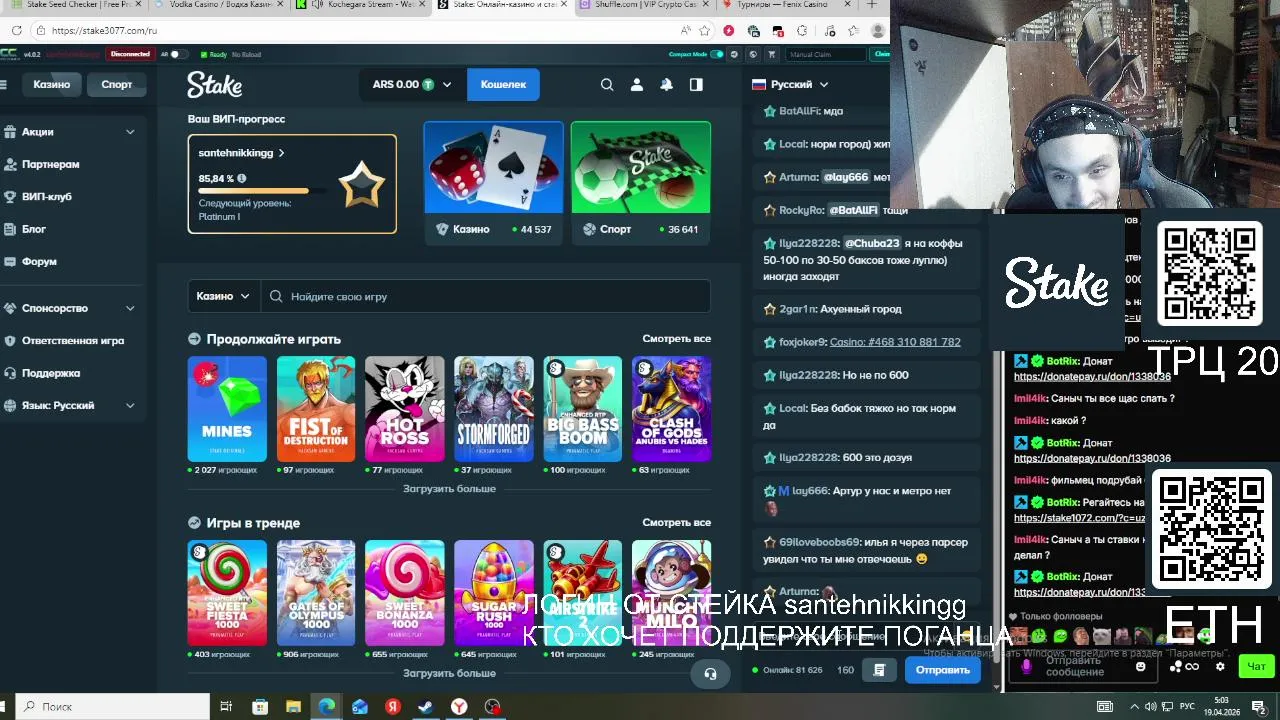Toggle Compact Mode switch
The width and height of the screenshot is (1280, 720).
pos(718,54)
